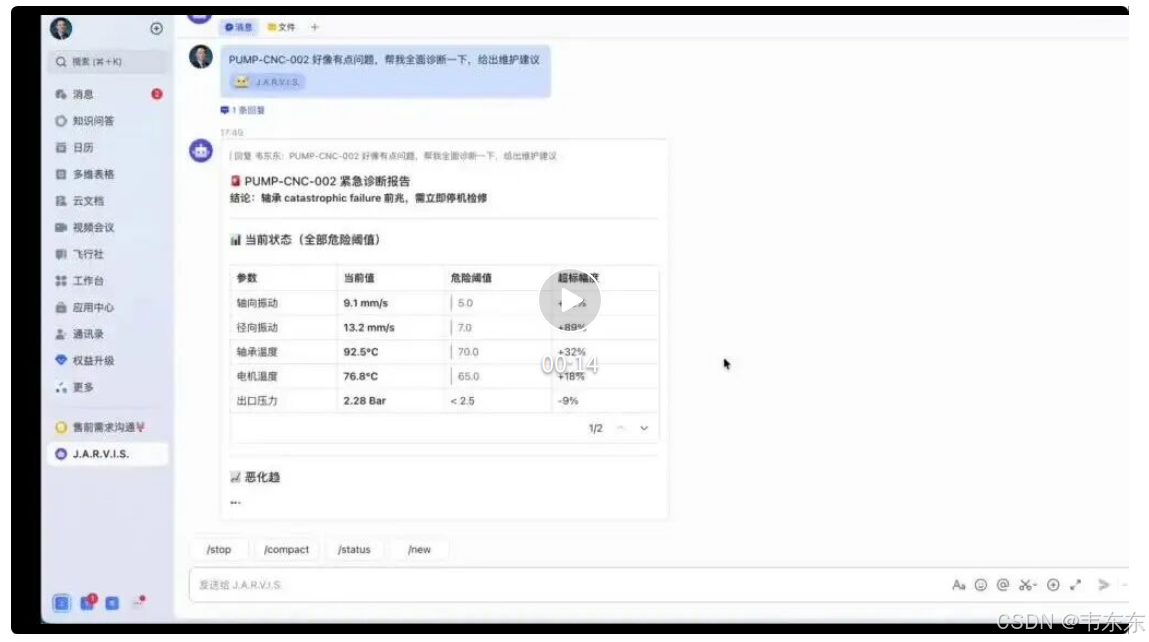Click bottom sidebar icon with red badge
The image size is (1149, 642).
click(x=87, y=602)
